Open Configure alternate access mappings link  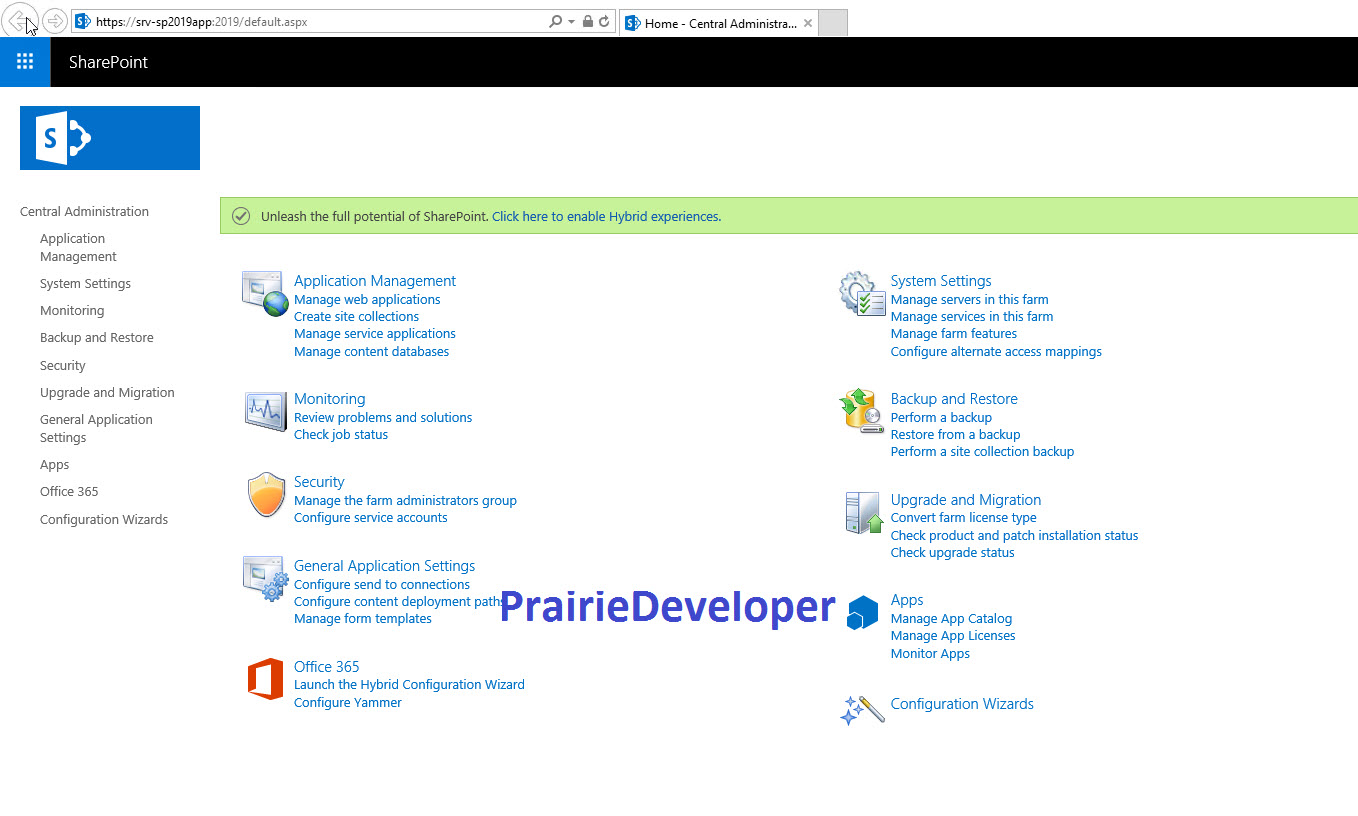[x=996, y=352]
